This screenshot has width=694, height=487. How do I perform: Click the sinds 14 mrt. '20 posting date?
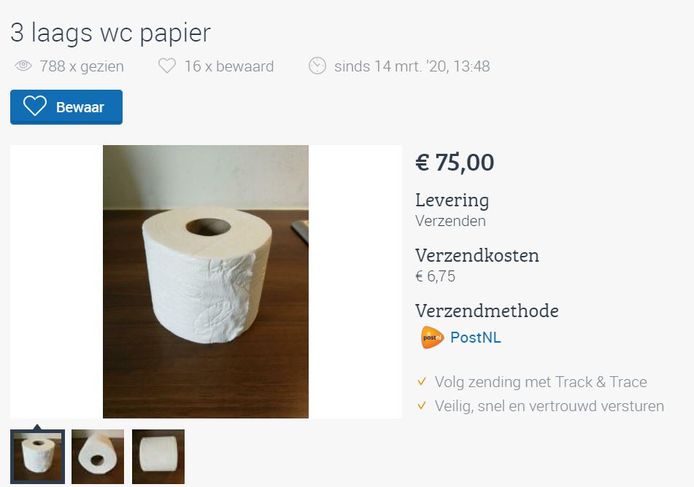(412, 66)
